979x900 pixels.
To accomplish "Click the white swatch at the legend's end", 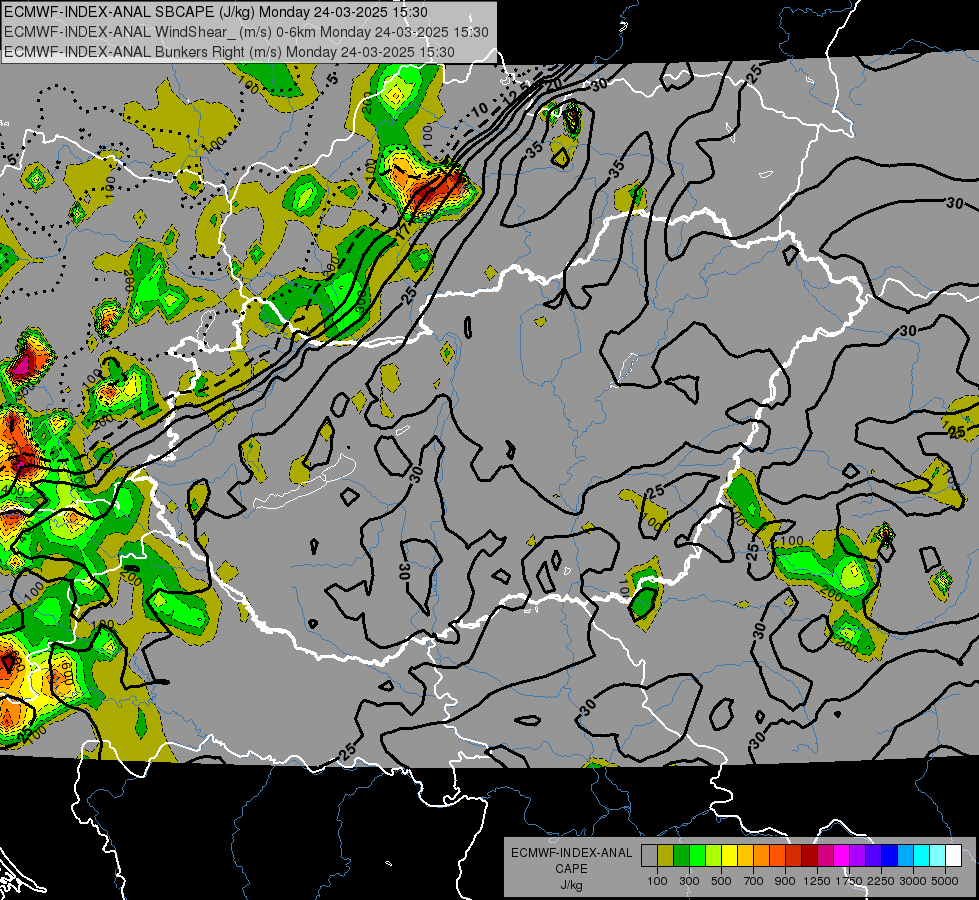I will coord(953,855).
